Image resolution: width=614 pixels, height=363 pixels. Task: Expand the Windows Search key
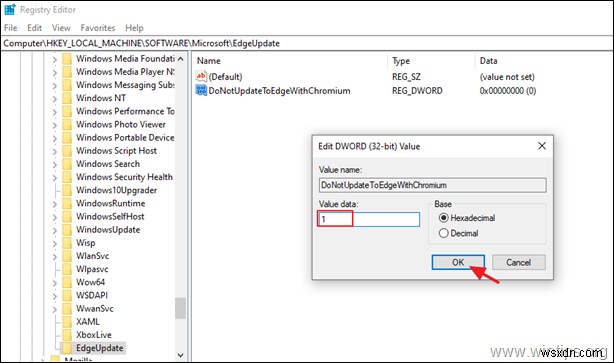[54, 164]
